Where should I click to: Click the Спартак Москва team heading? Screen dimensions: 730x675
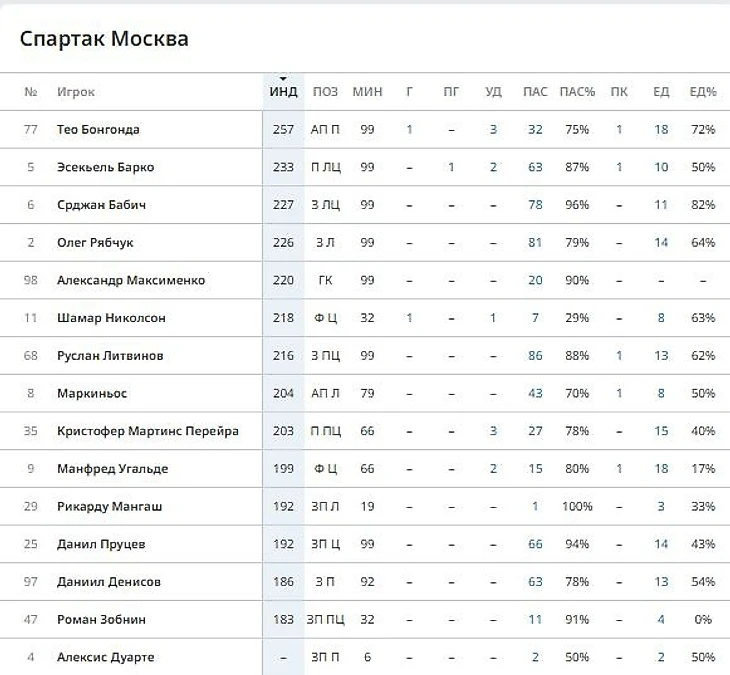coord(104,39)
